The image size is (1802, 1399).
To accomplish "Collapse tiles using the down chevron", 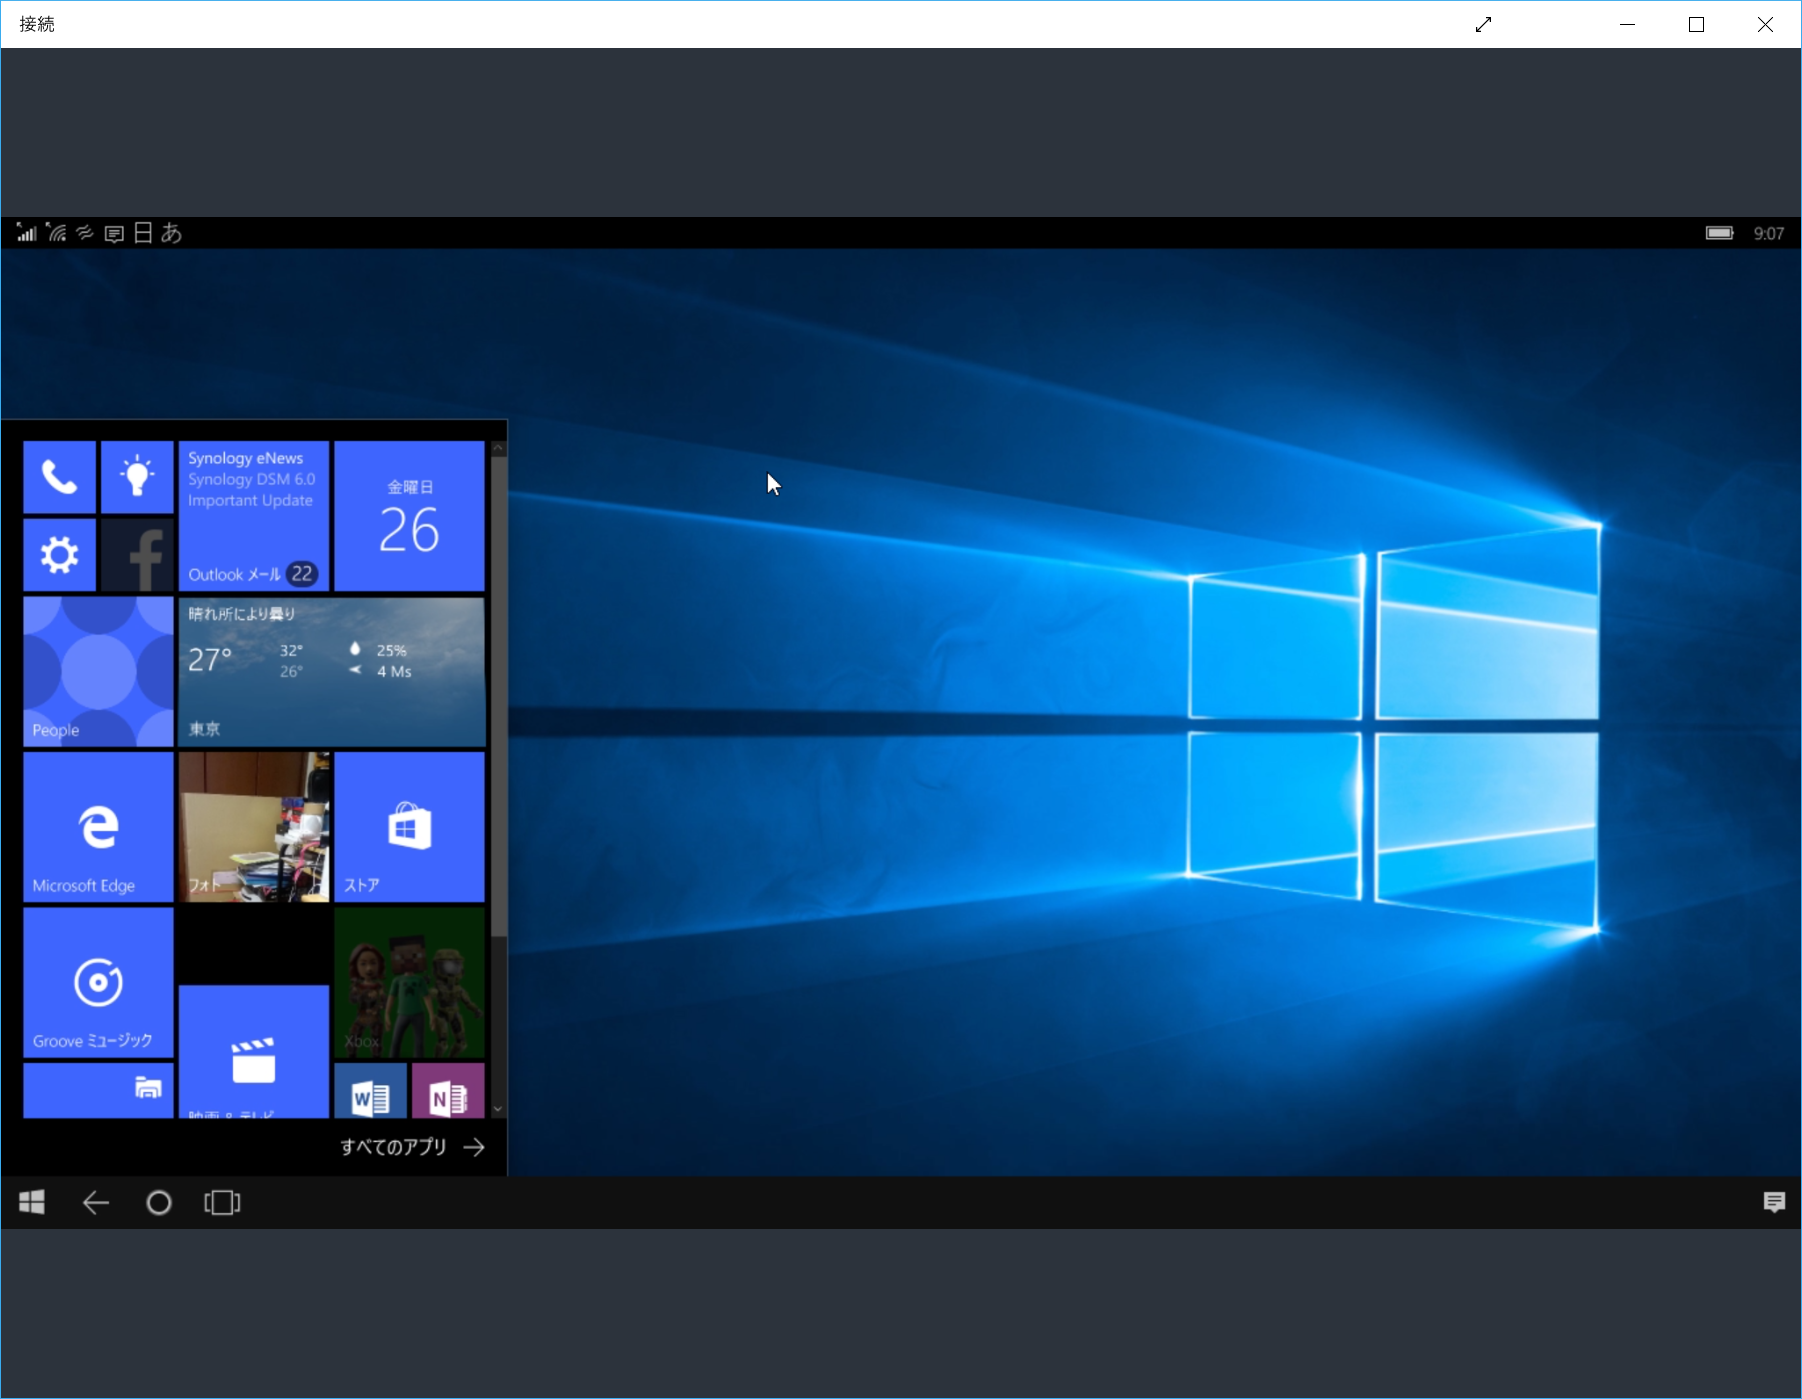I will click(x=498, y=1108).
